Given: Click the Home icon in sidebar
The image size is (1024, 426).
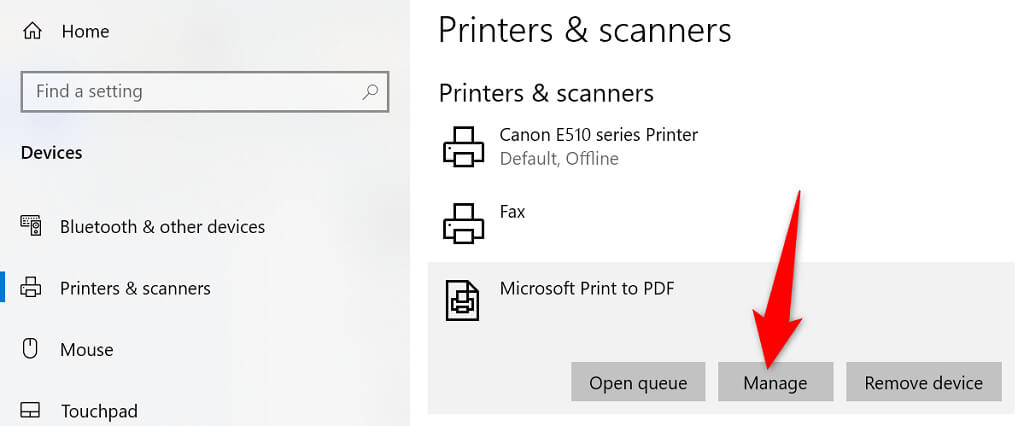Looking at the screenshot, I should pyautogui.click(x=31, y=31).
